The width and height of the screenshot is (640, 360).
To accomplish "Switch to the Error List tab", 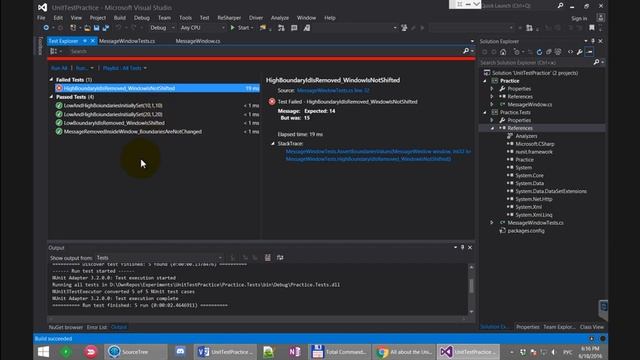I will point(97,327).
